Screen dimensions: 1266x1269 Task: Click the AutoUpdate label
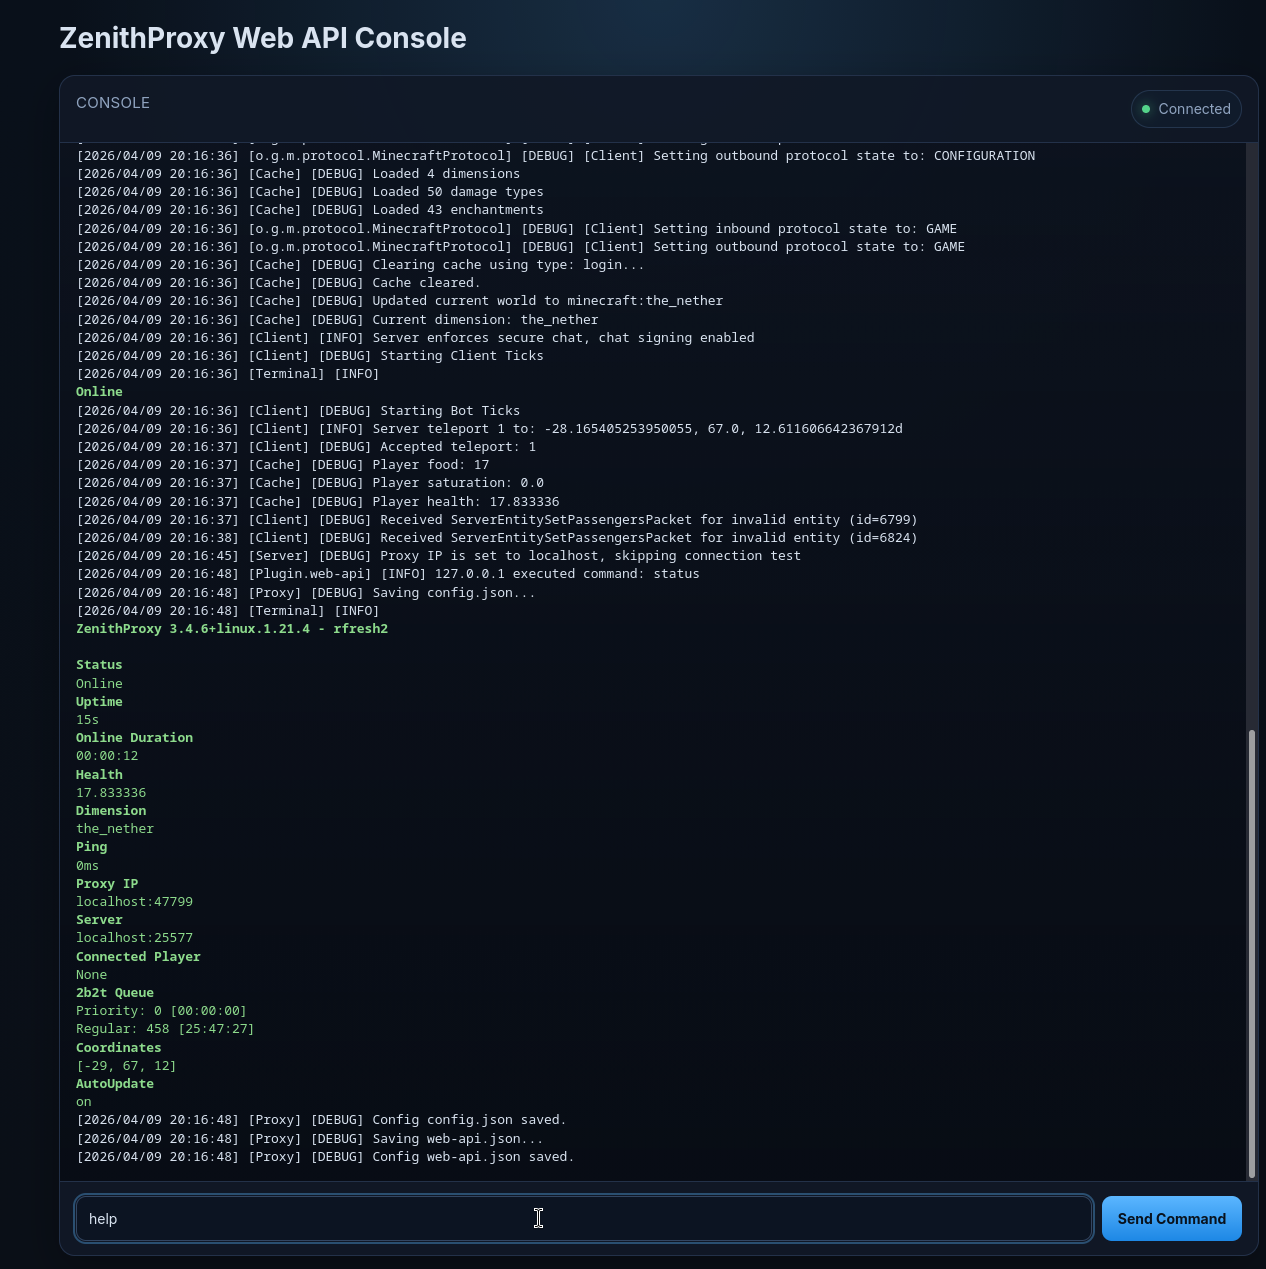click(115, 1084)
